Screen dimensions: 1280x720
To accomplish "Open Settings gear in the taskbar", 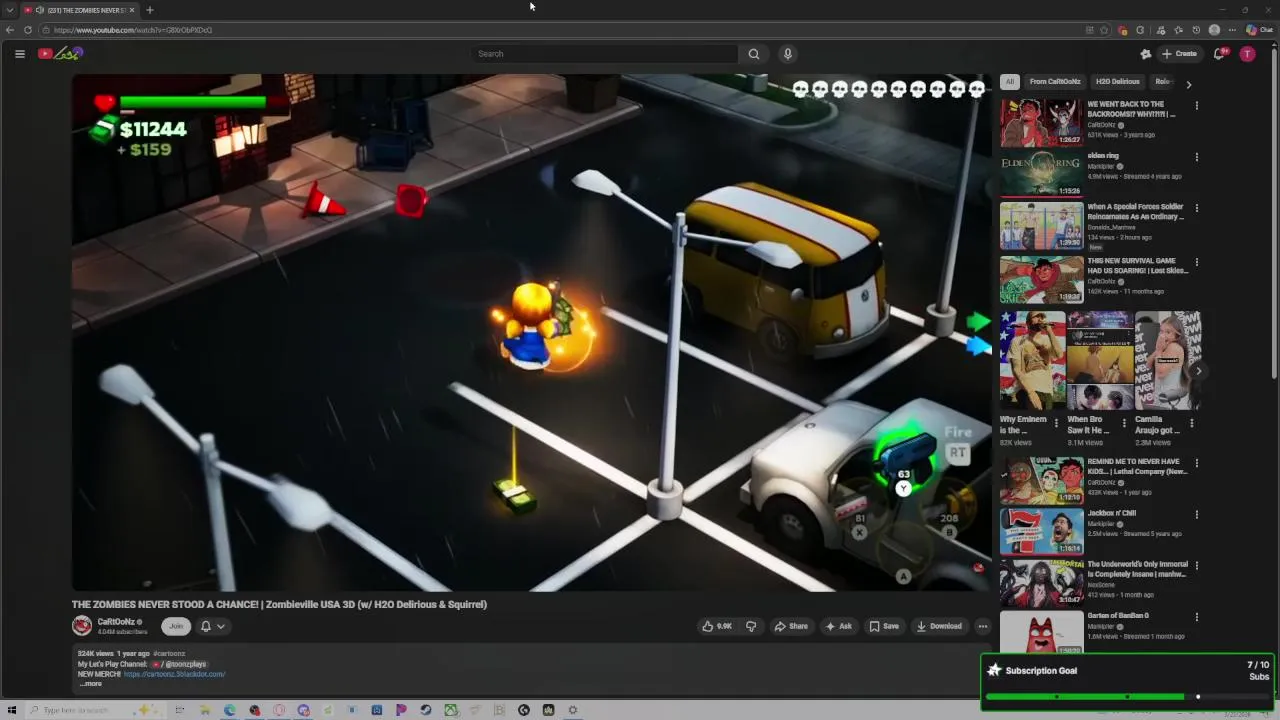I will click(x=573, y=710).
